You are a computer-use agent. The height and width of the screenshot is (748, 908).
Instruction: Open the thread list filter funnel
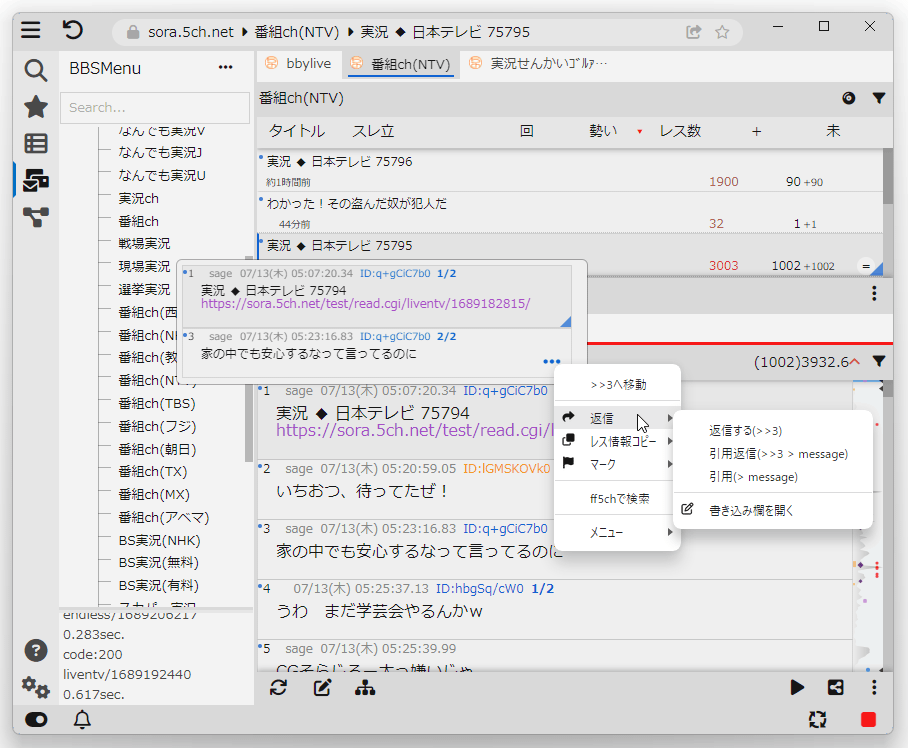[878, 98]
